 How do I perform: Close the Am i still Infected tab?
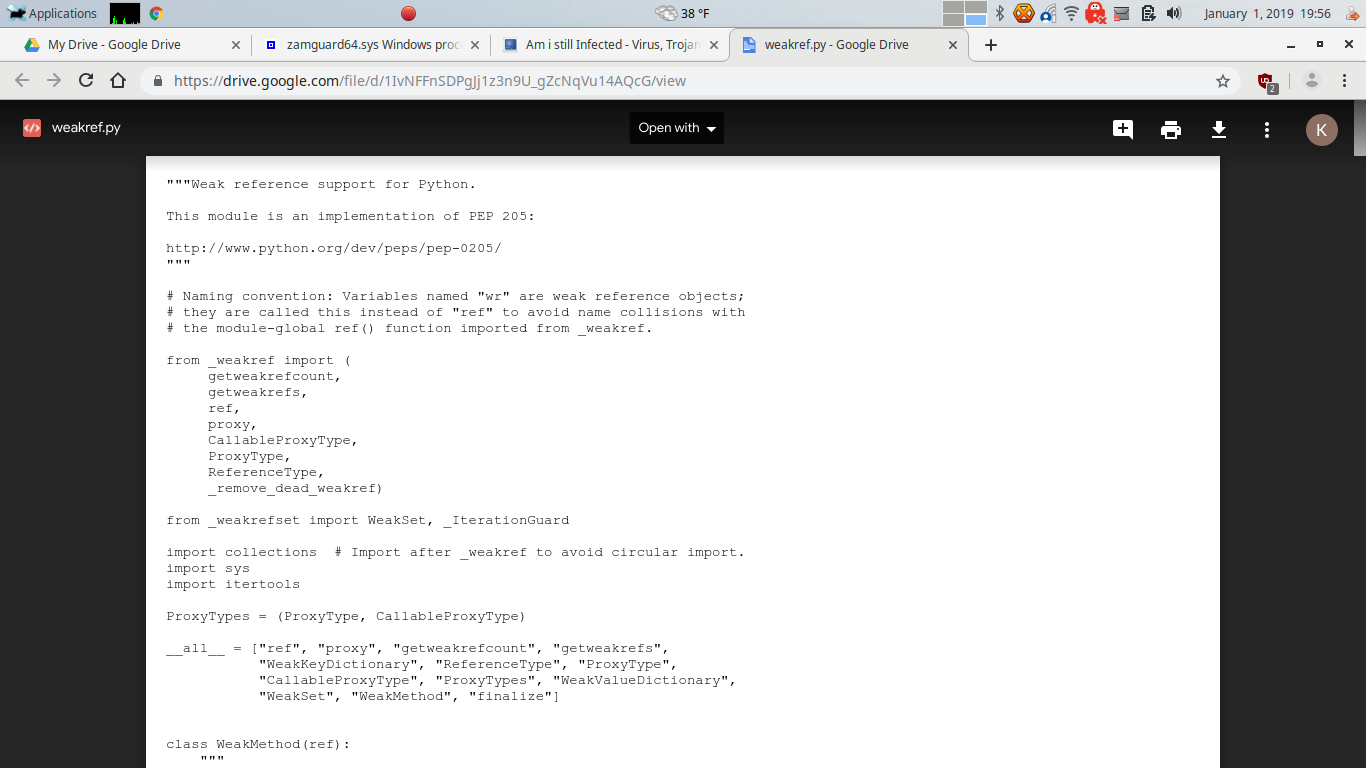click(x=714, y=45)
